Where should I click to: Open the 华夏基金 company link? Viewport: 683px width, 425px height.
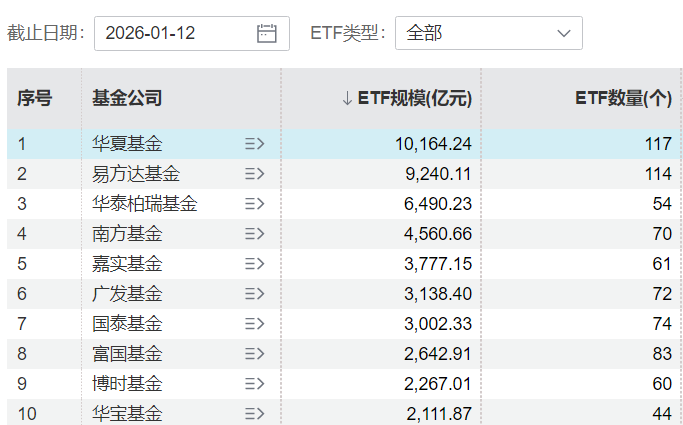pos(127,144)
